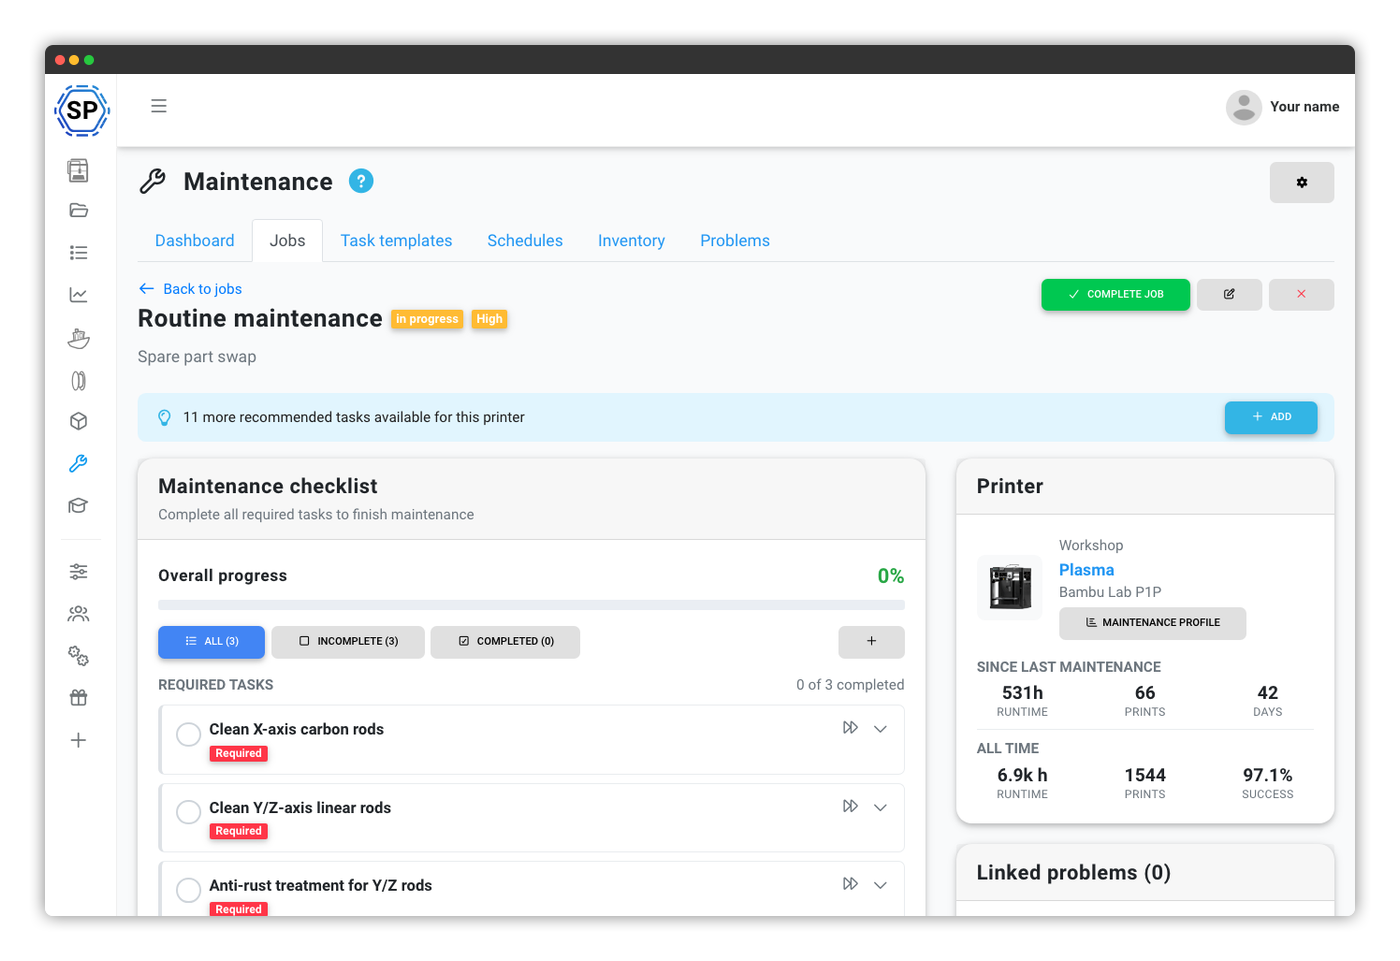Viewport: 1400px width, 961px height.
Task: Open the statistics chart sidebar icon
Action: coord(78,295)
